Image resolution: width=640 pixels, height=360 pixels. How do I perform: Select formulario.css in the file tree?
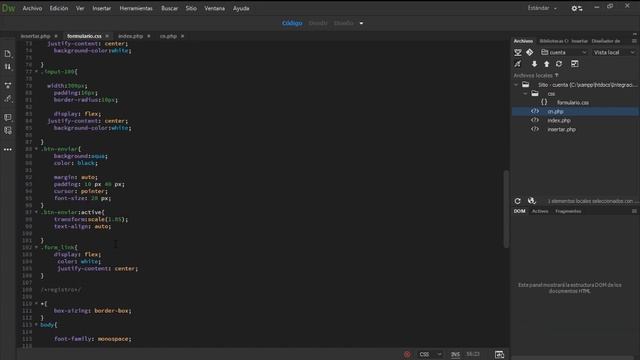[x=573, y=102]
